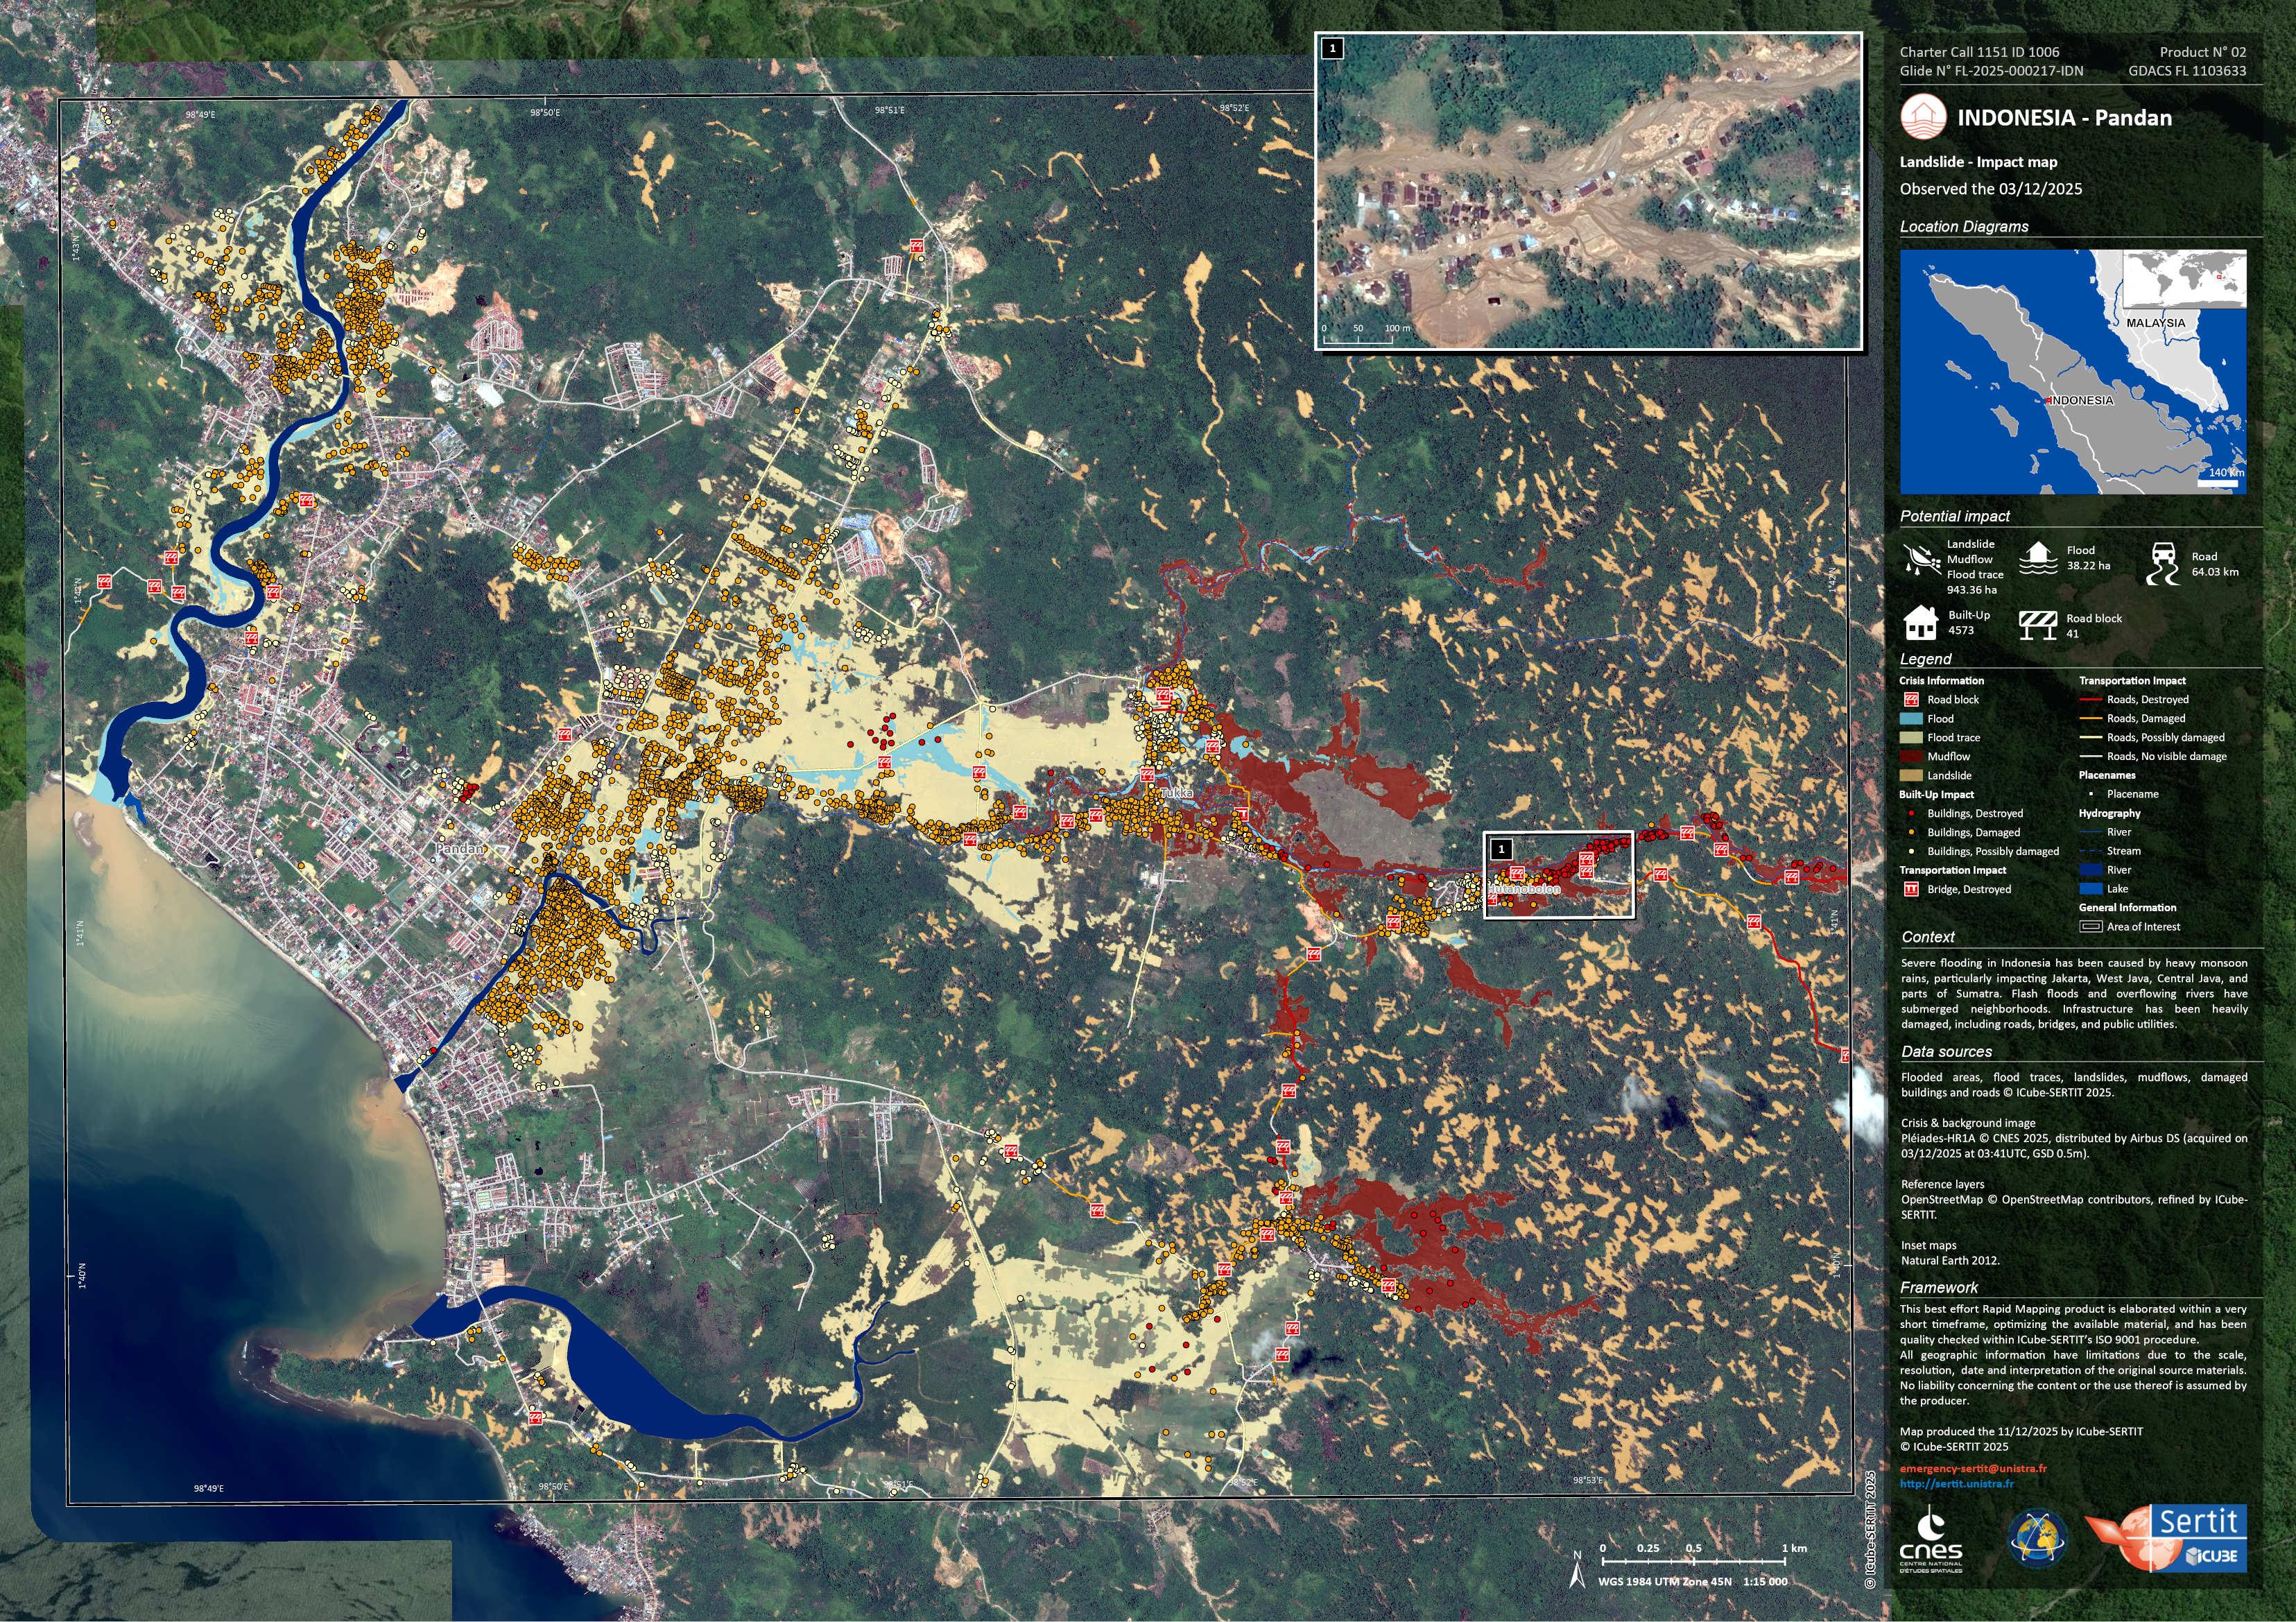Click the Area of Interest legend rectangle
The width and height of the screenshot is (2296, 1622).
(2090, 927)
